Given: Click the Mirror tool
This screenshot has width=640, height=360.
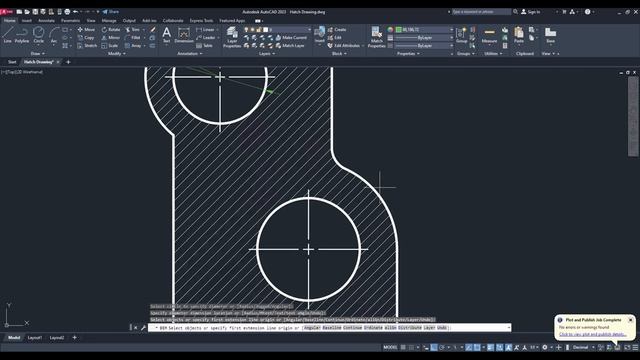Looking at the screenshot, I should (x=111, y=38).
